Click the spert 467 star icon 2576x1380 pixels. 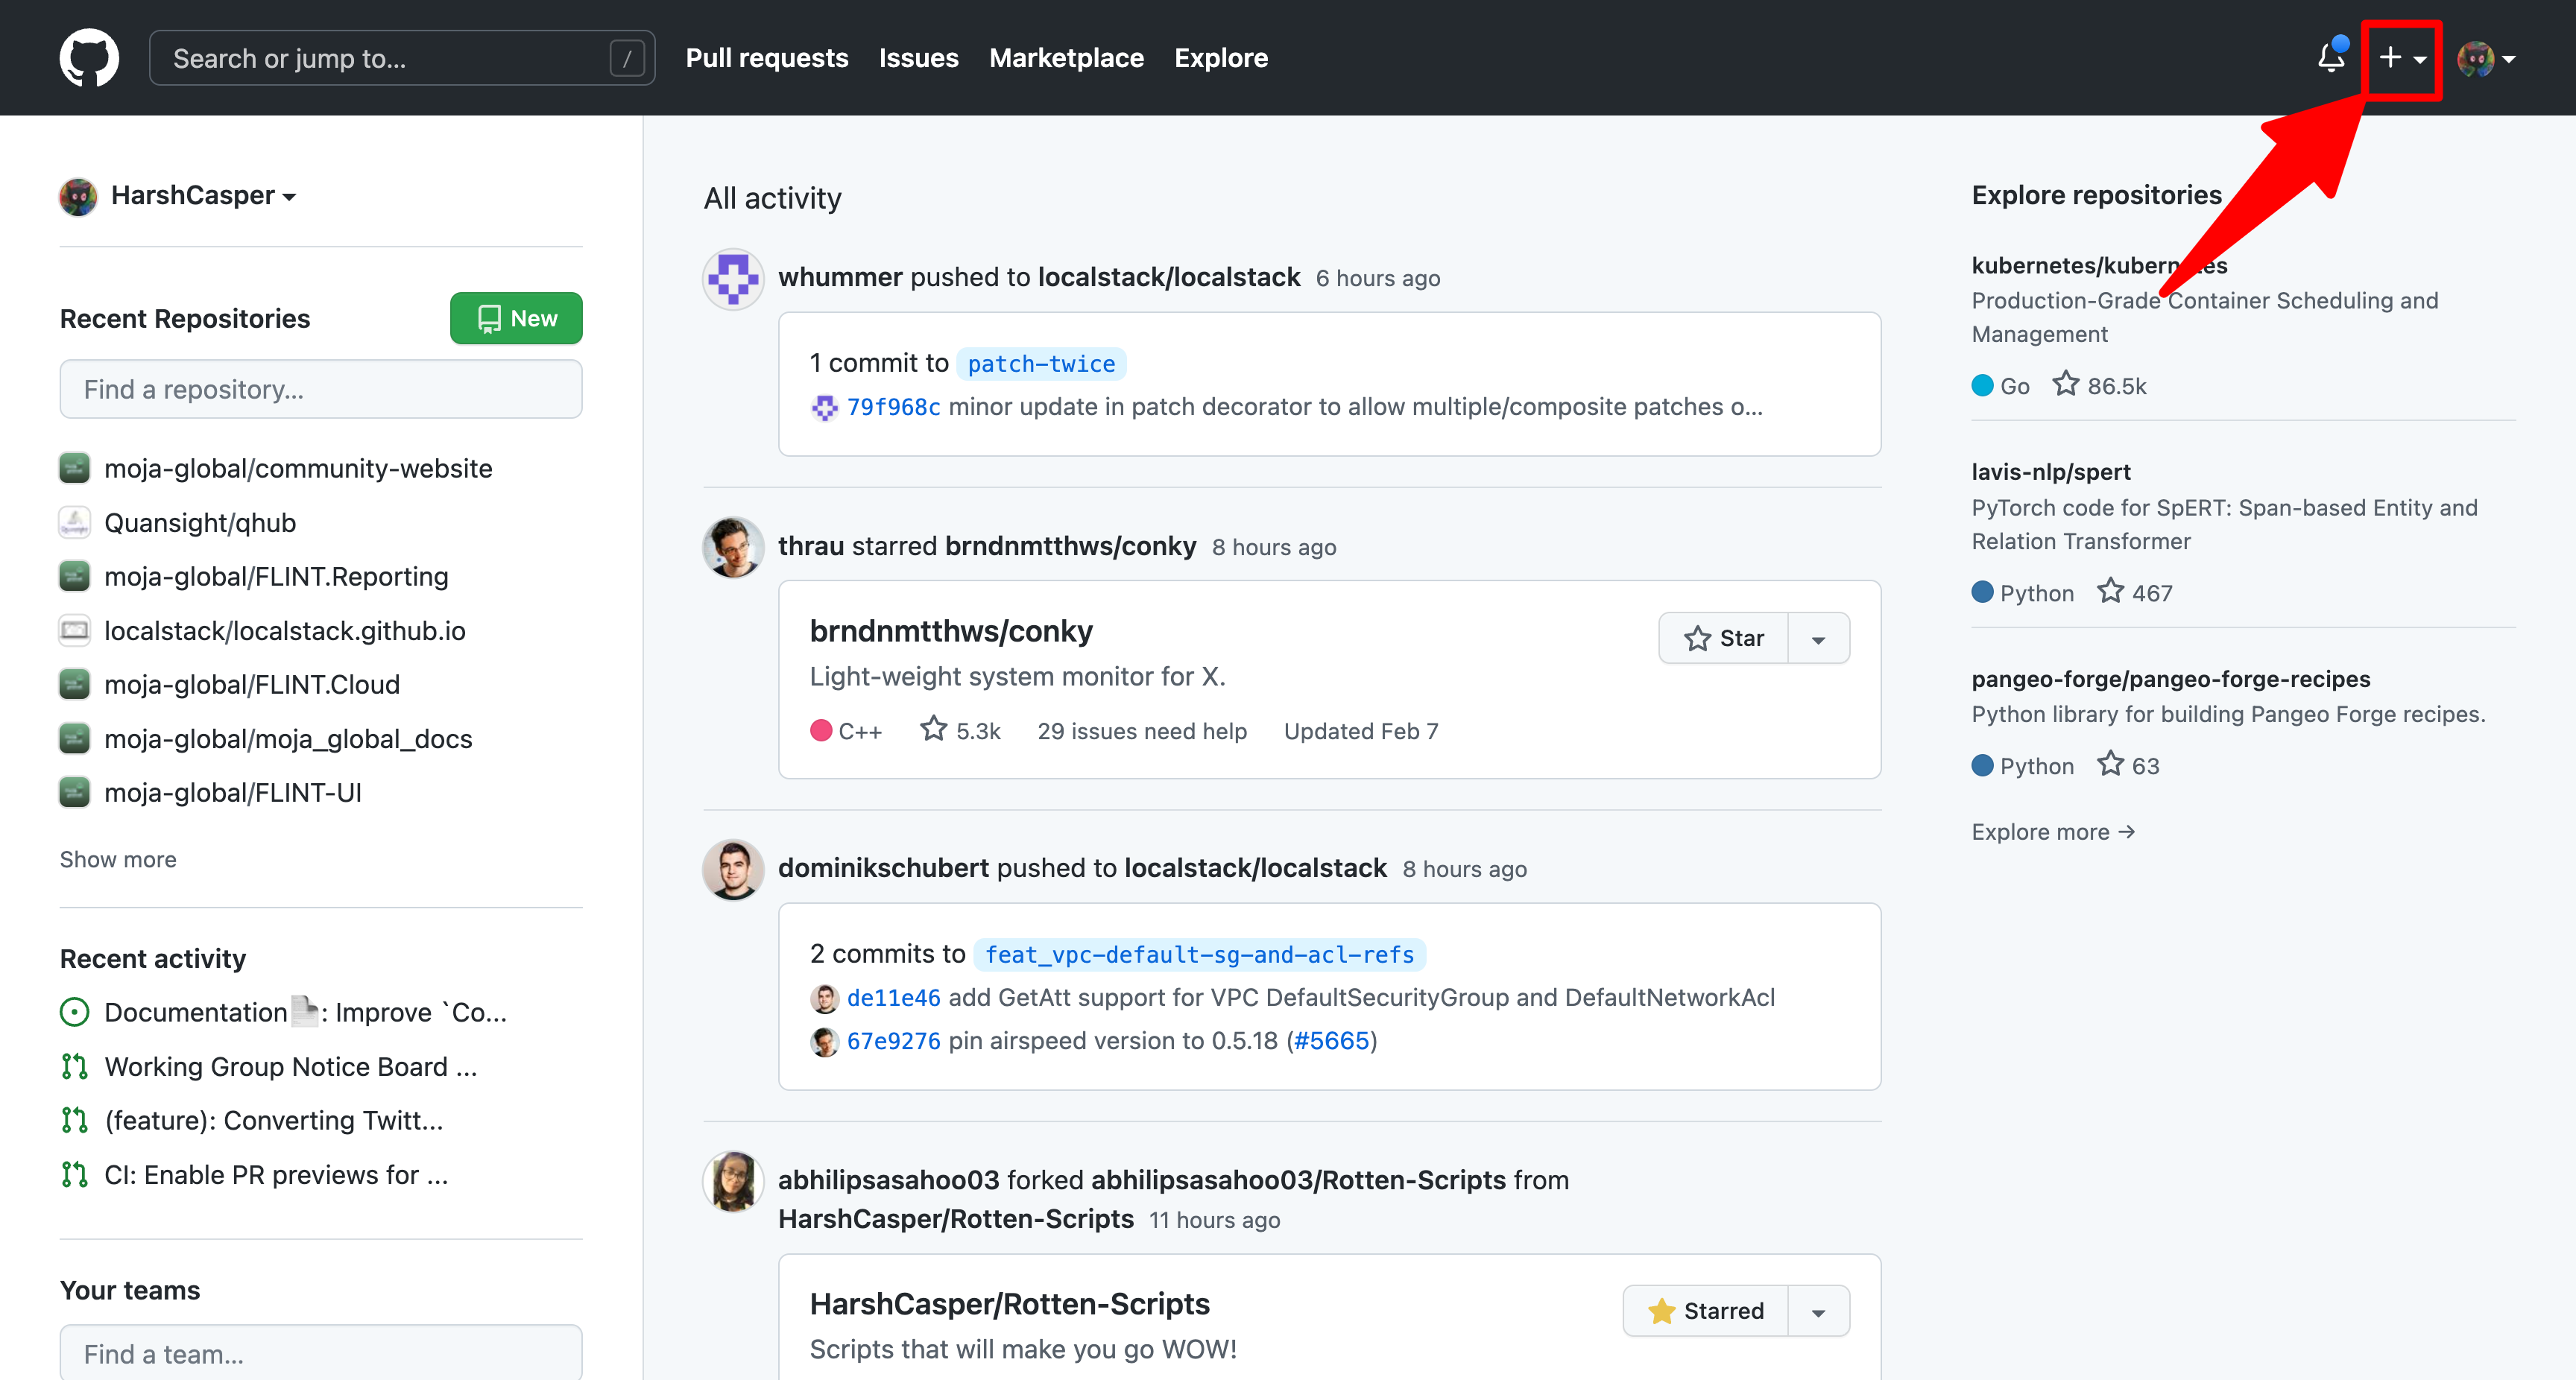coord(2110,591)
